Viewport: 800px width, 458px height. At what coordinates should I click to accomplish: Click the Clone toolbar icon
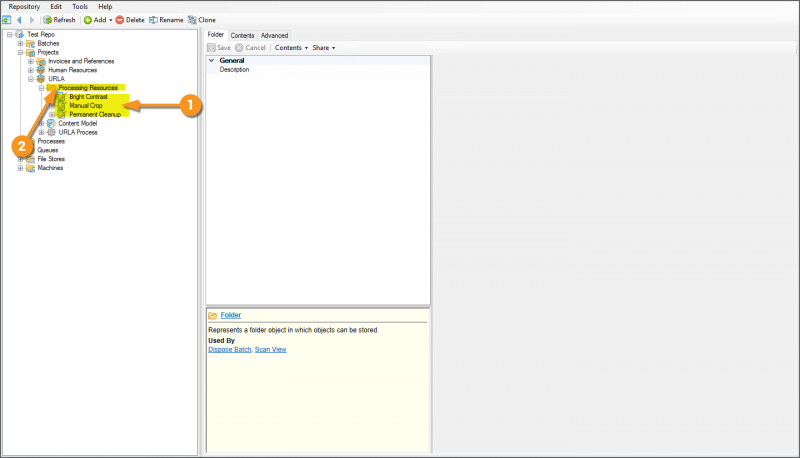[192, 20]
